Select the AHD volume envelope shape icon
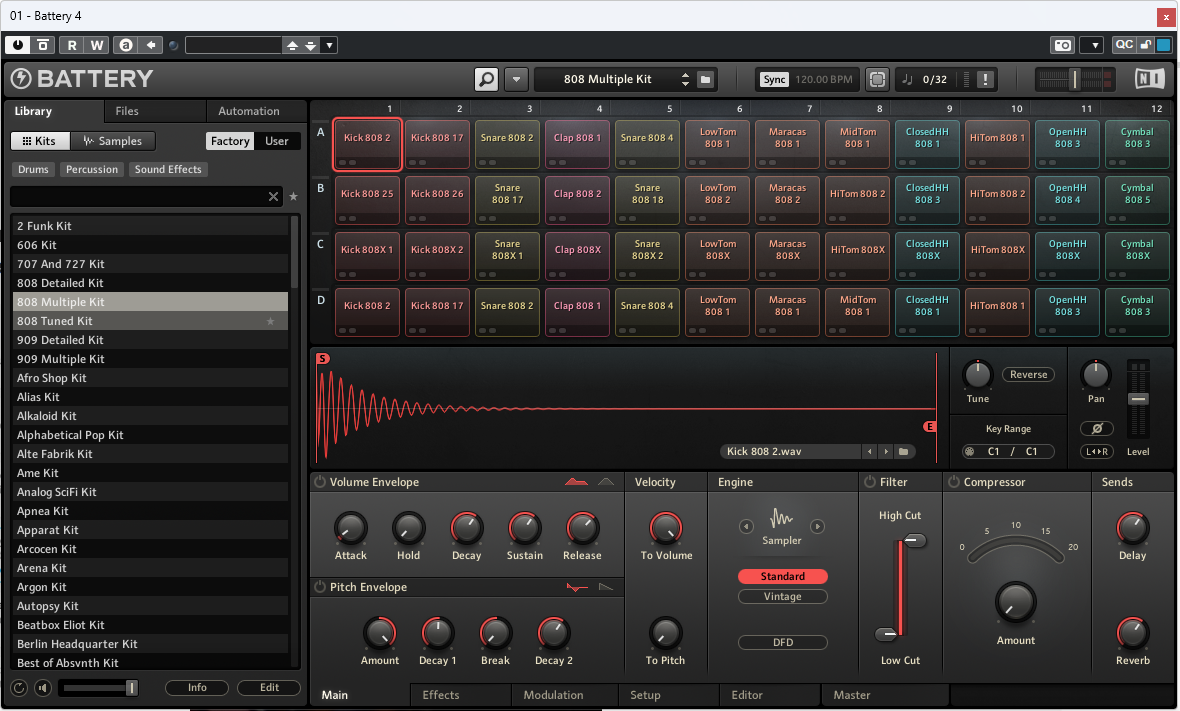Screen dimensions: 1180x711 pos(606,482)
